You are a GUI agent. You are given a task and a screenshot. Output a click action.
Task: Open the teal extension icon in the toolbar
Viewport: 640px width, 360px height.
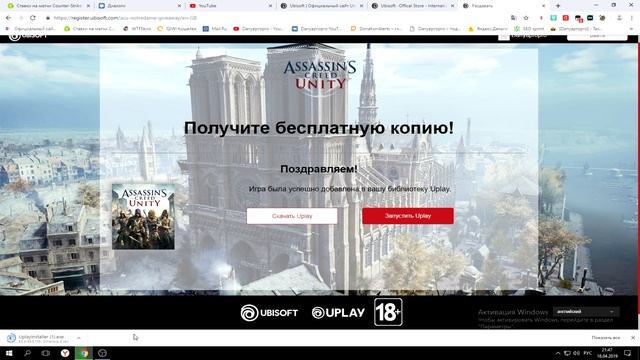[x=553, y=18]
